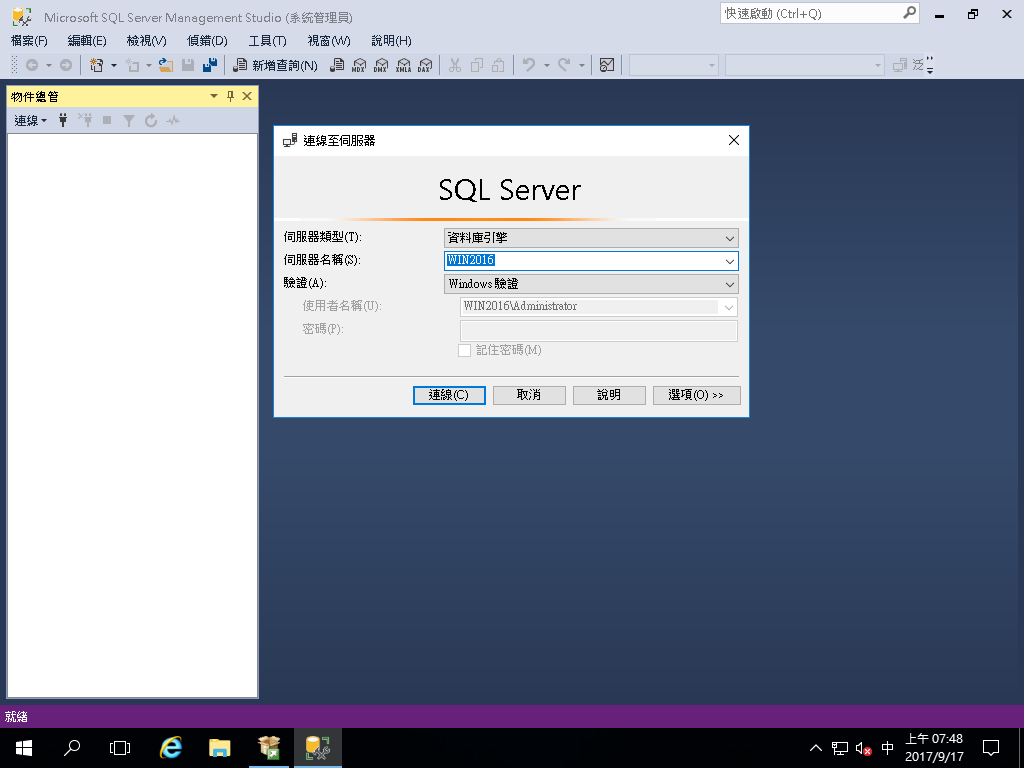Pin the 物件總管 panel with pushpin
The image size is (1024, 768).
(230, 97)
